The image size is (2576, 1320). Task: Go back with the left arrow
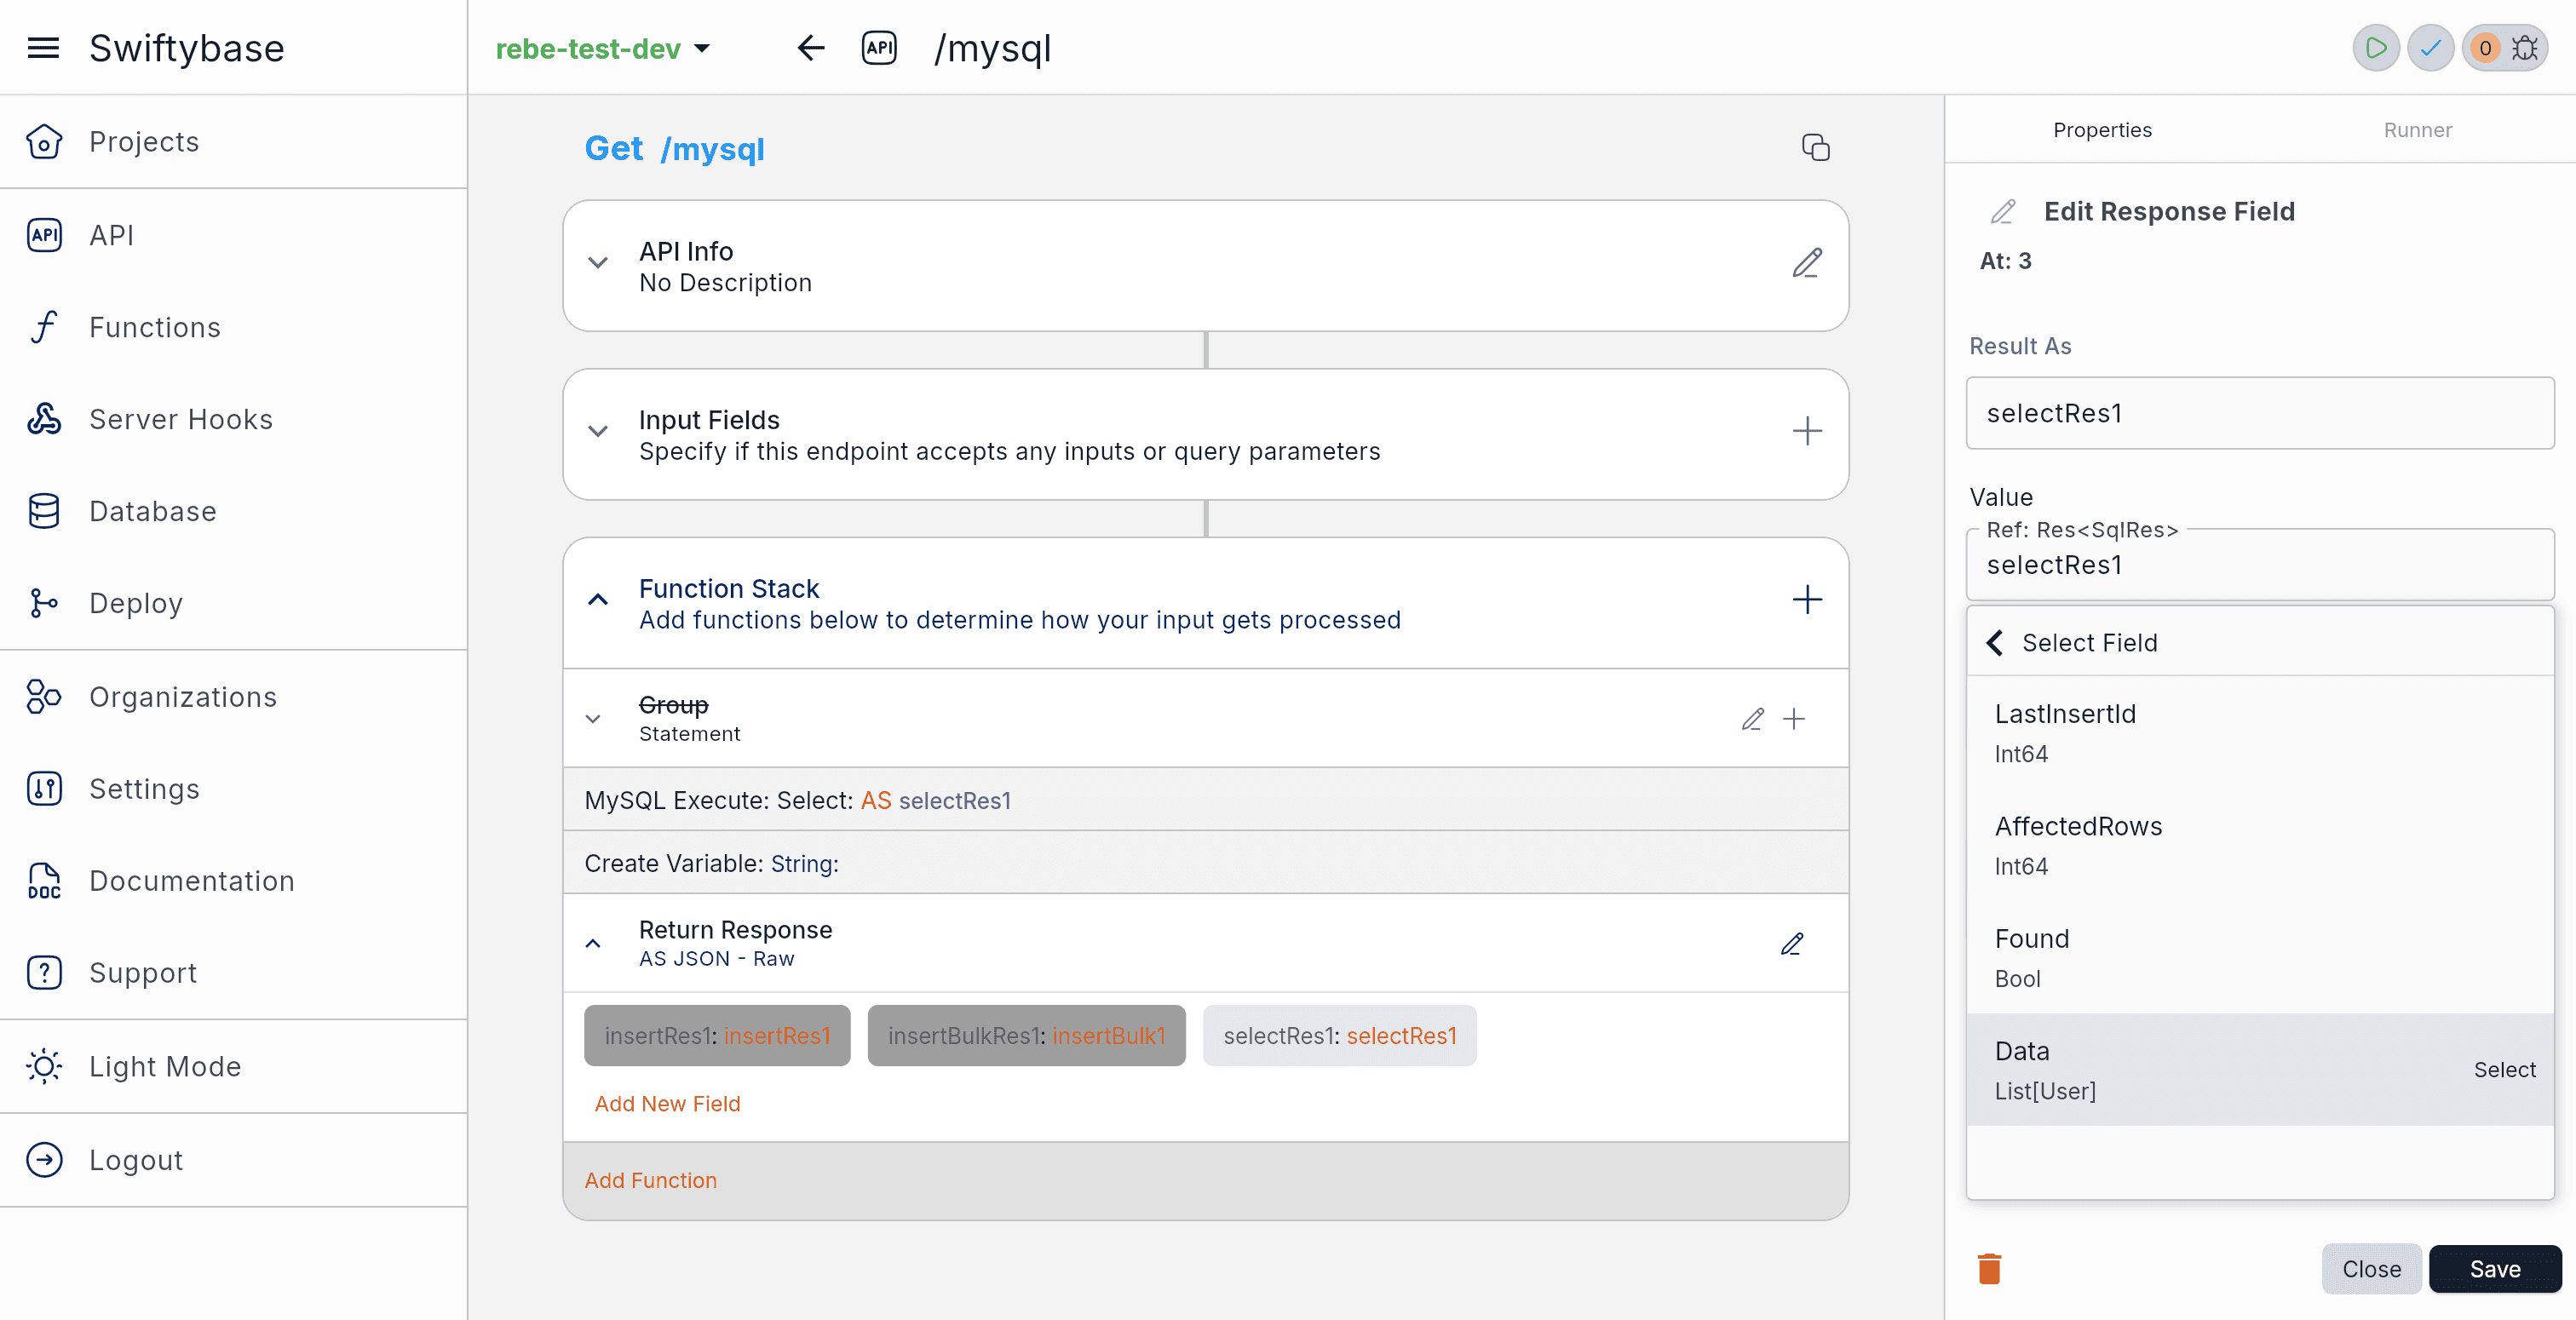tap(811, 48)
